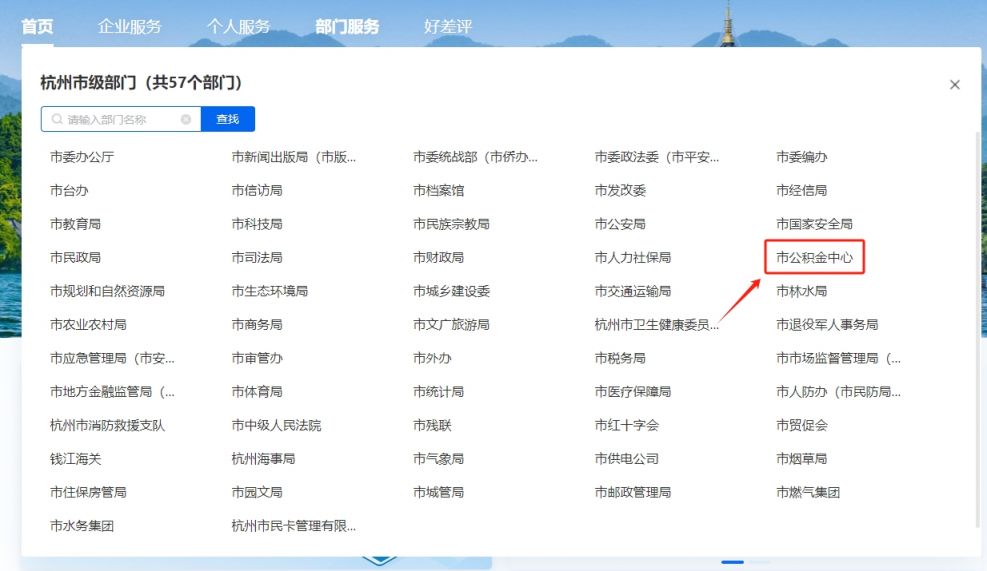Open 市档案馆 entry
The image size is (987, 571).
pos(438,190)
